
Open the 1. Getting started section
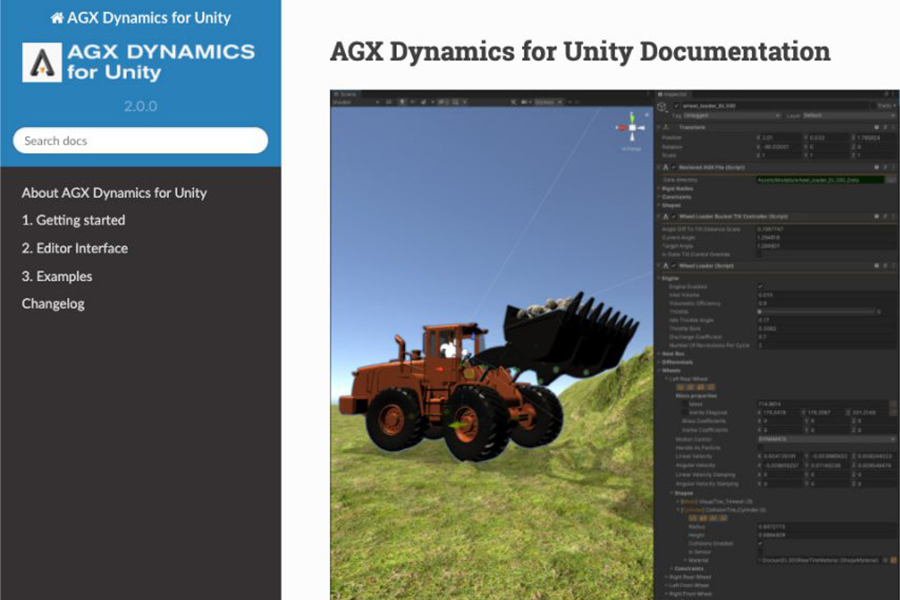pos(73,220)
